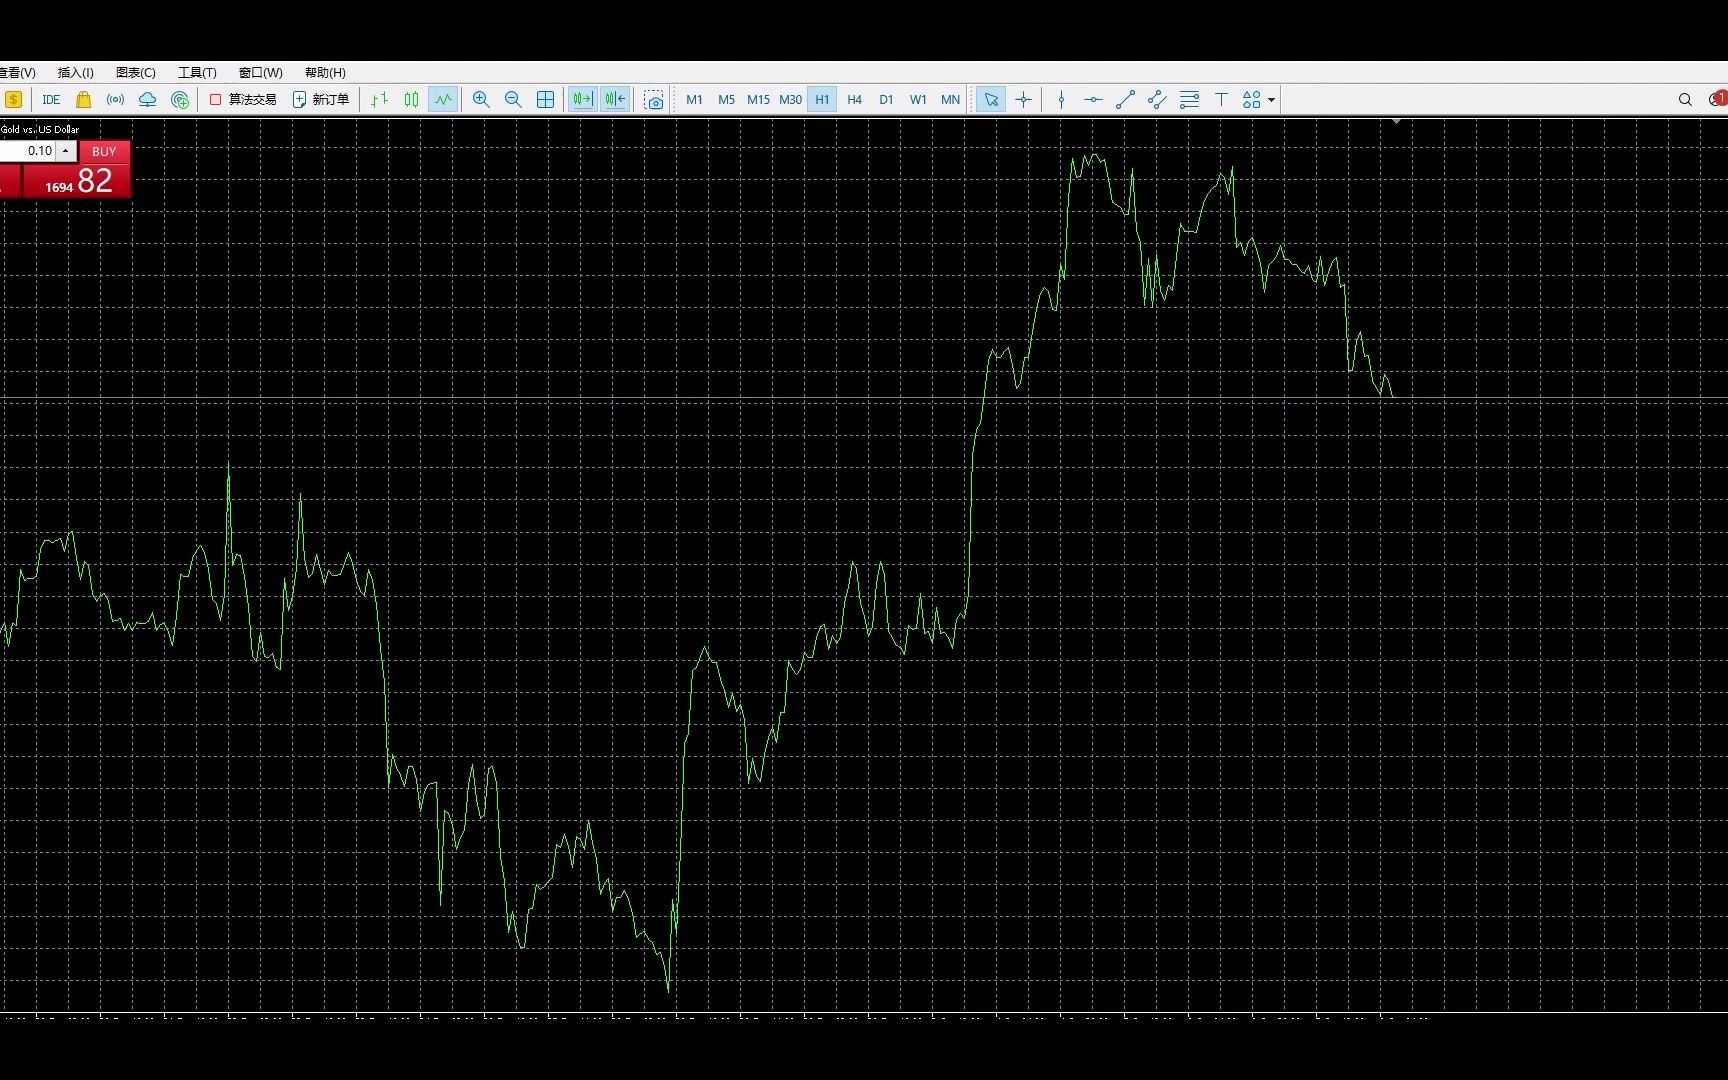Open the cloud VPS hosting icon
This screenshot has width=1728, height=1080.
tap(148, 99)
